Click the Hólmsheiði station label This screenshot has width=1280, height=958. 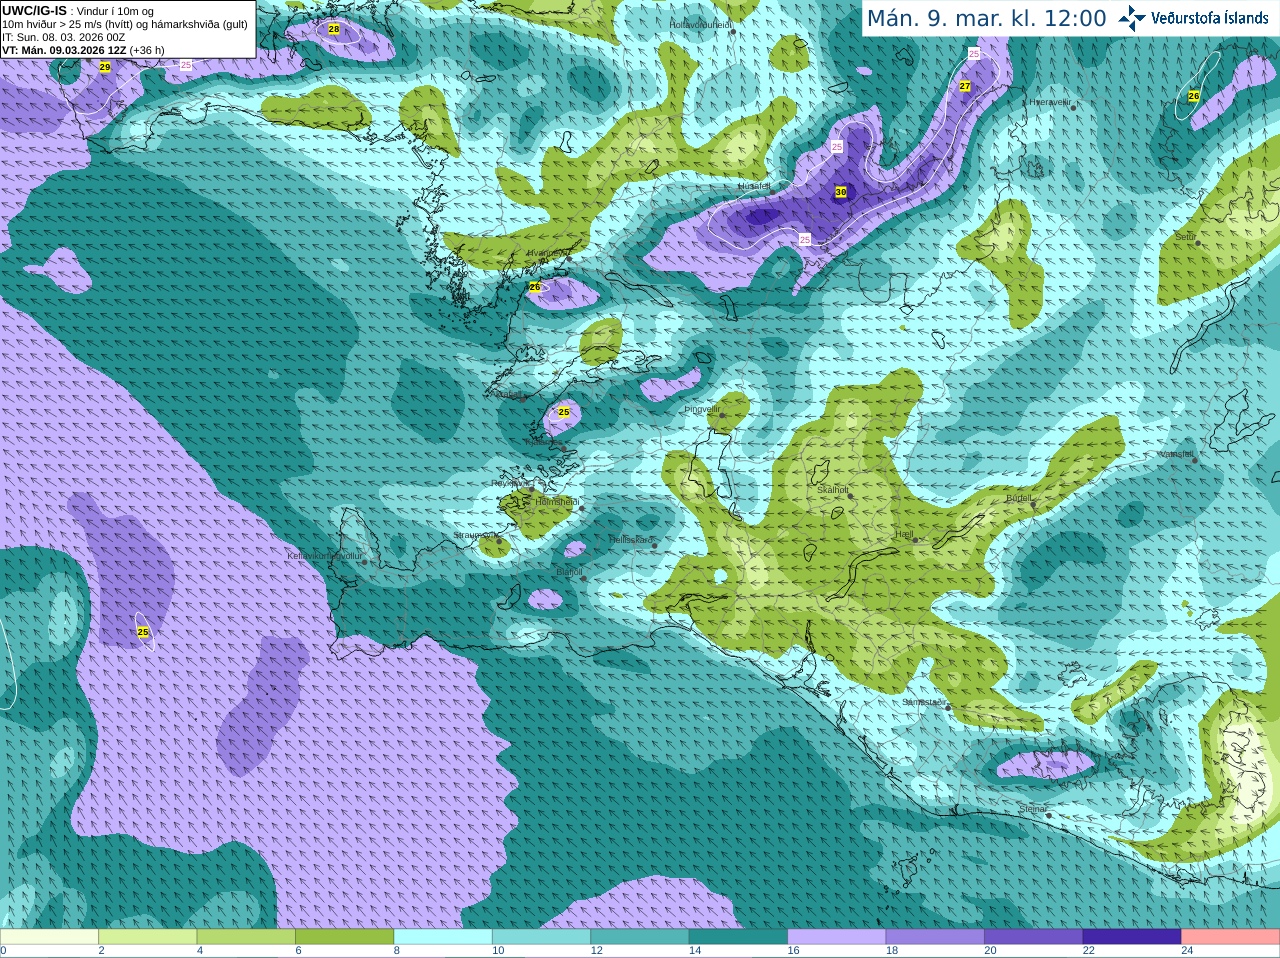pos(557,502)
